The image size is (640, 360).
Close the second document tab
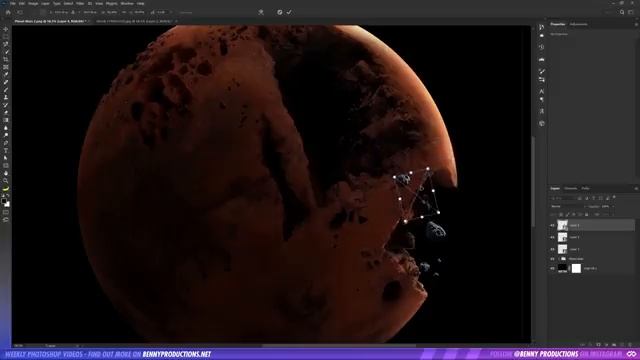(176, 21)
